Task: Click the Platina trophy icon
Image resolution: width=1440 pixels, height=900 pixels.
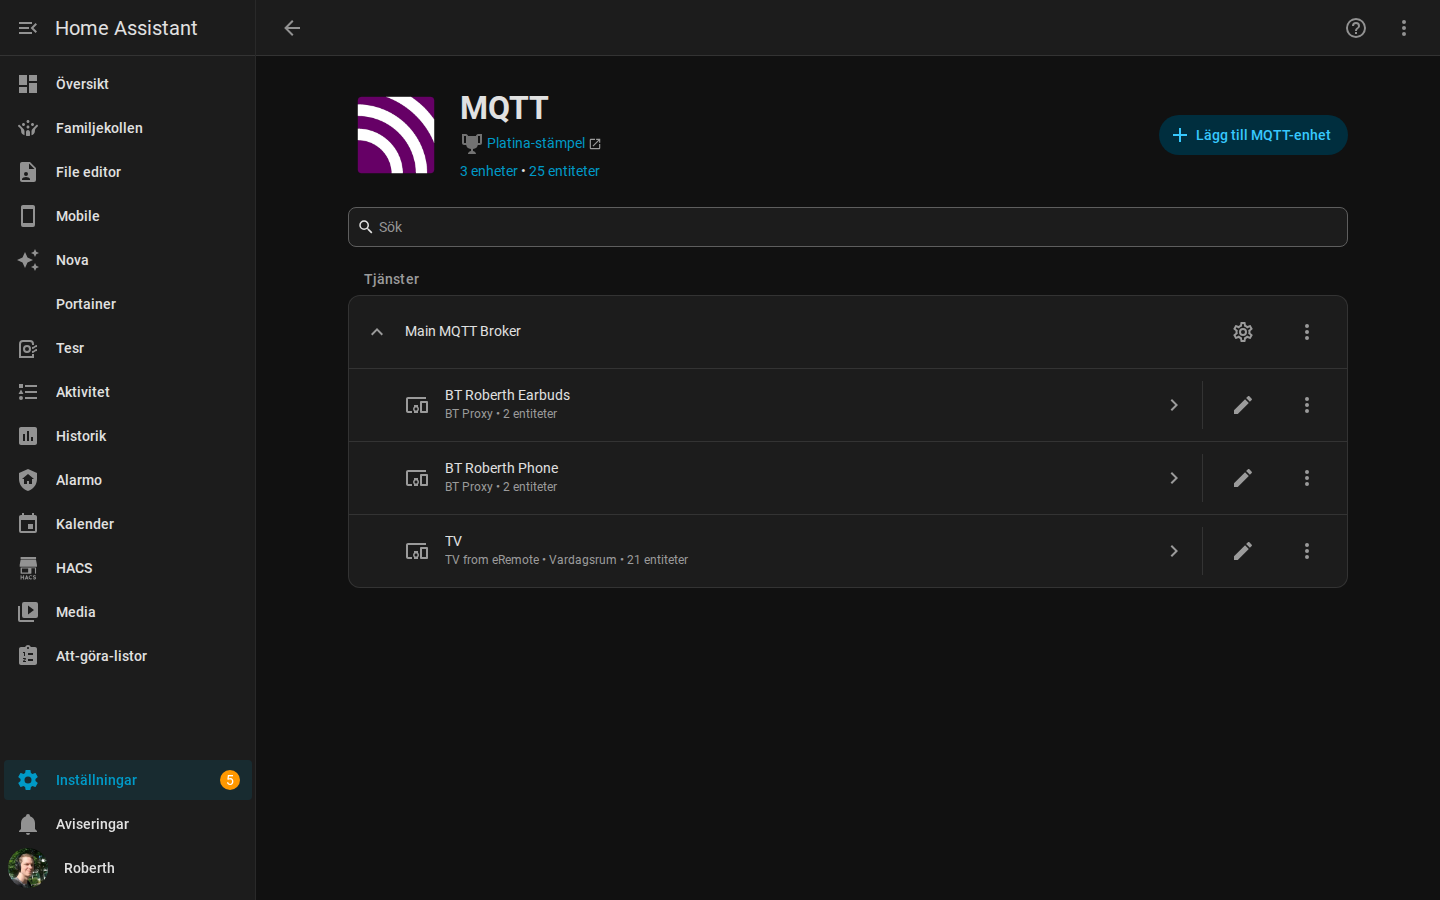Action: 471,143
